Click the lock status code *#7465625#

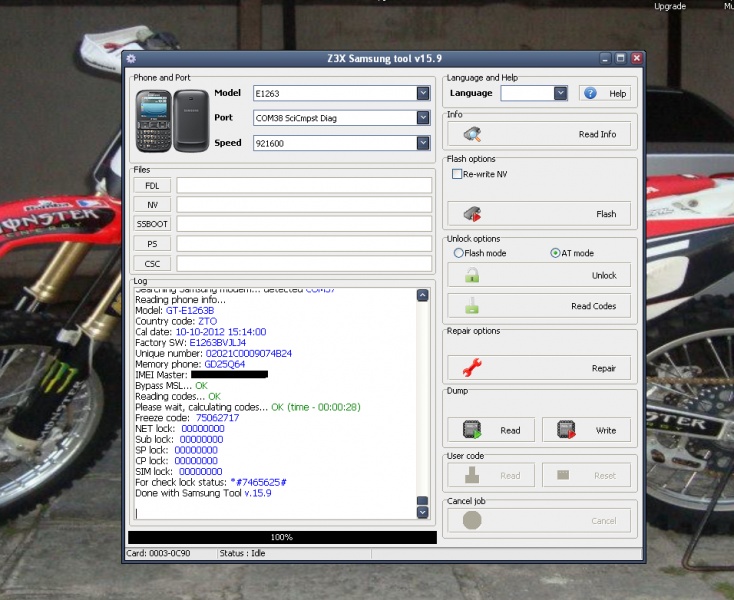point(258,482)
